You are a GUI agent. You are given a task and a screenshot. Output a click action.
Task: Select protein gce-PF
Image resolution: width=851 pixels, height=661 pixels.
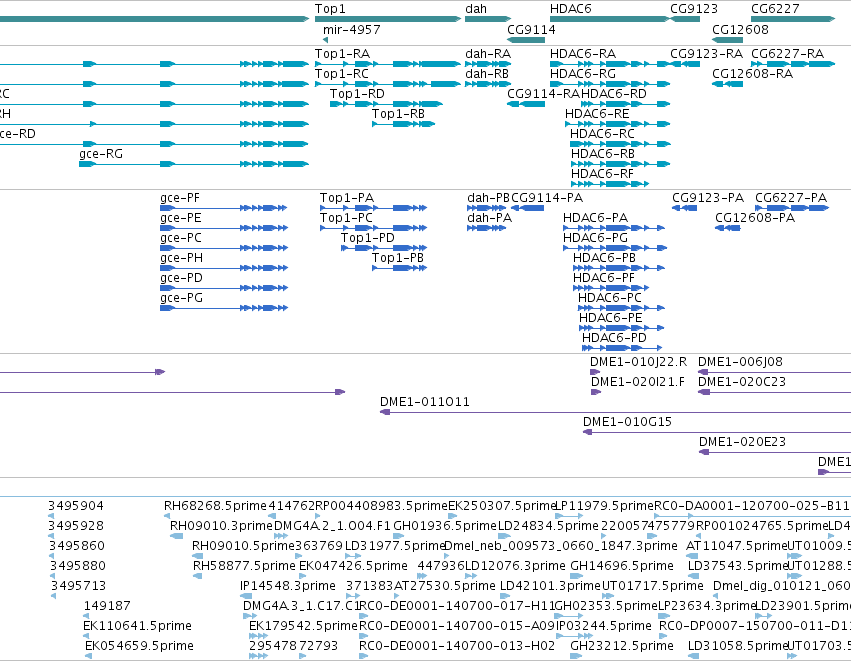point(224,208)
